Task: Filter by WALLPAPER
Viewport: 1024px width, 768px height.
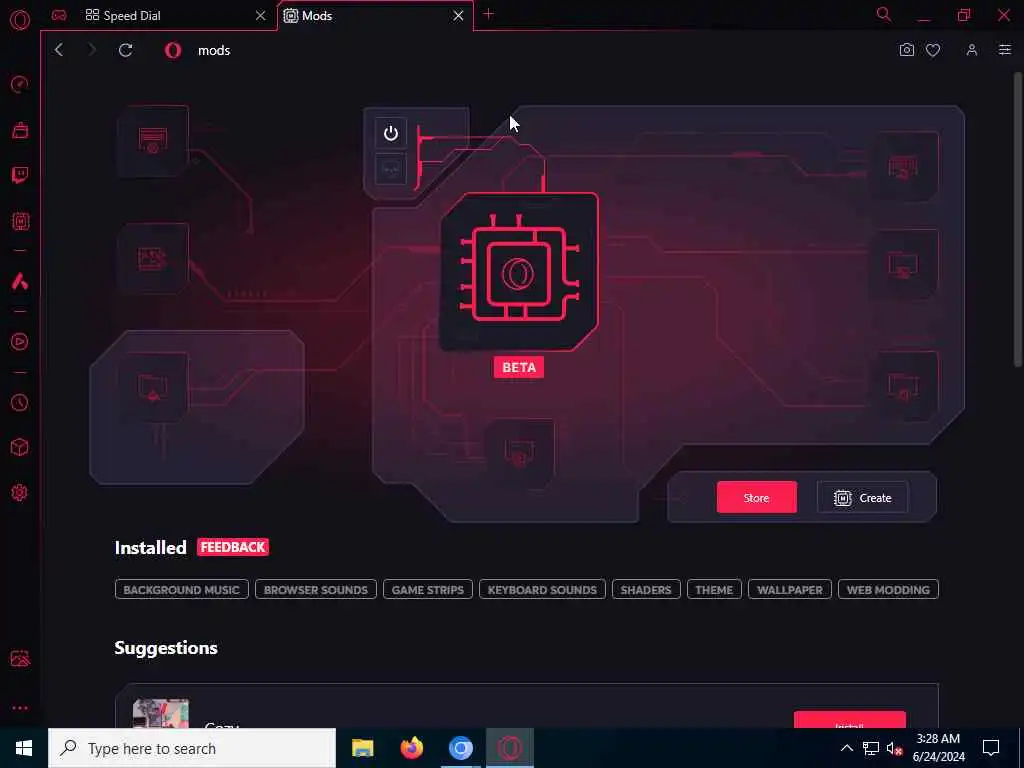Action: (x=790, y=590)
